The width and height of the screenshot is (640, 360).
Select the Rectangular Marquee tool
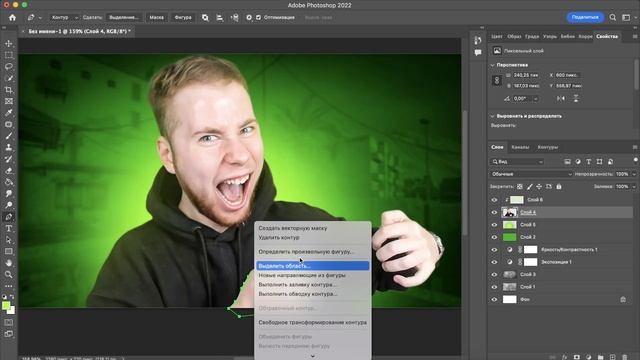[x=9, y=55]
